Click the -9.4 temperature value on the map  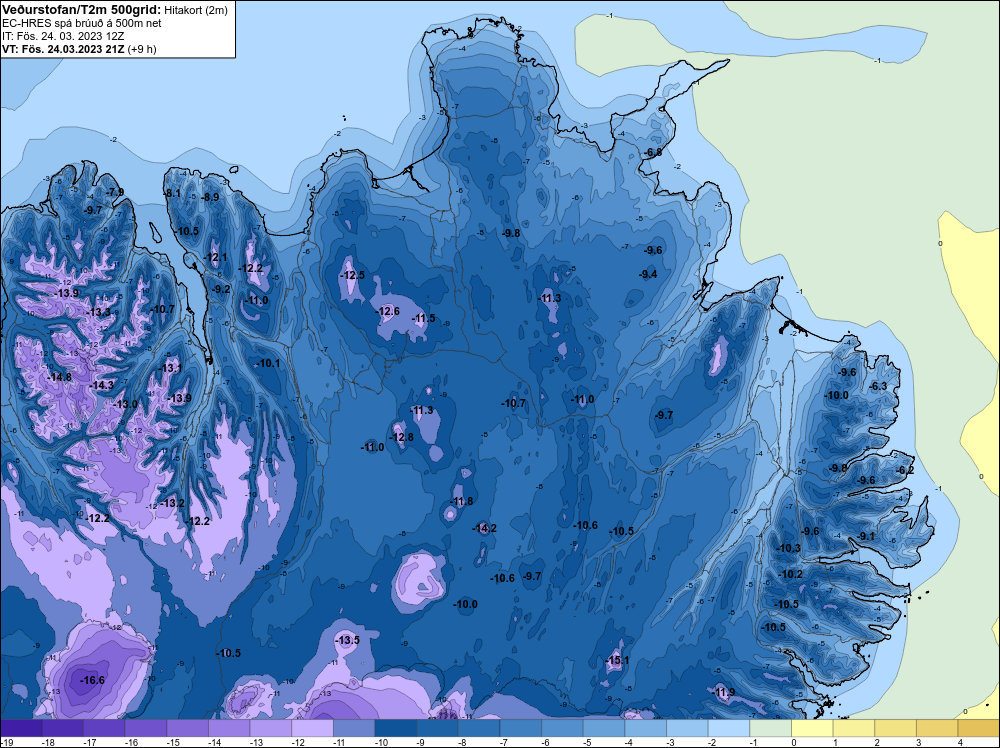click(648, 274)
